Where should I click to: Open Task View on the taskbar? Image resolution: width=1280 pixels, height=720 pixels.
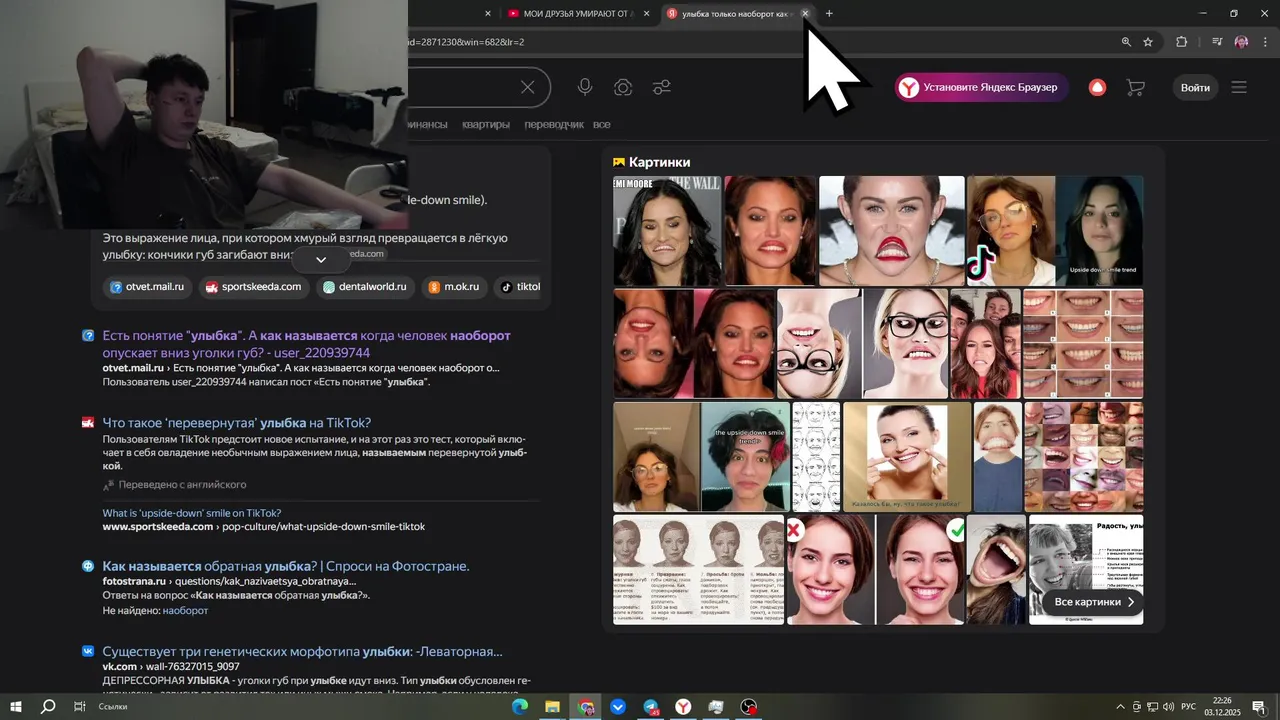pyautogui.click(x=79, y=706)
